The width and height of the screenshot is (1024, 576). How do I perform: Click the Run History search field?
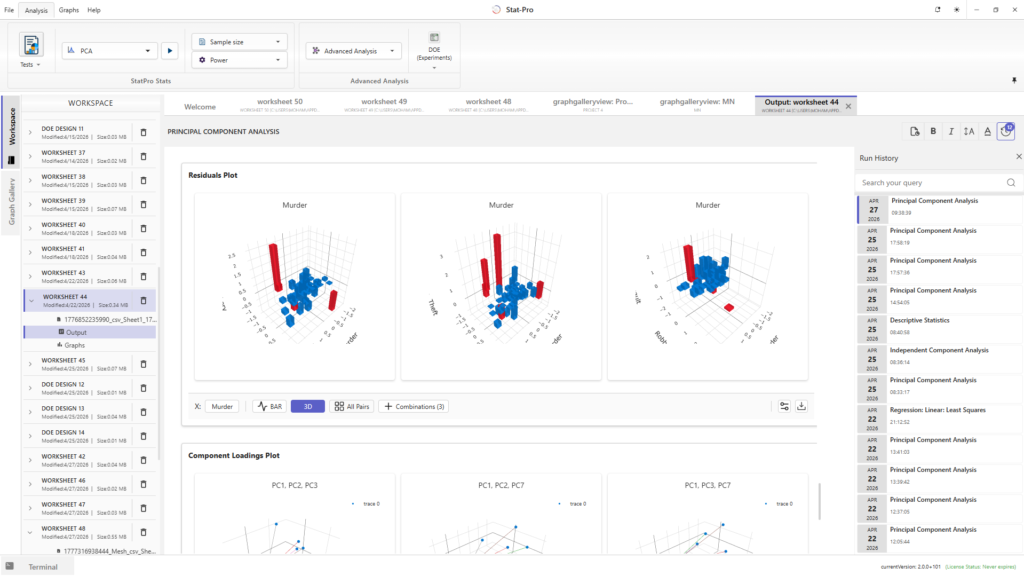click(933, 183)
